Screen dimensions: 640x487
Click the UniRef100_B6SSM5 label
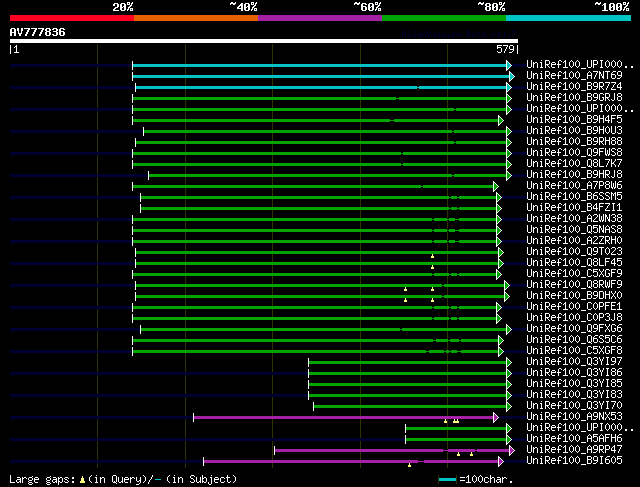[574, 197]
